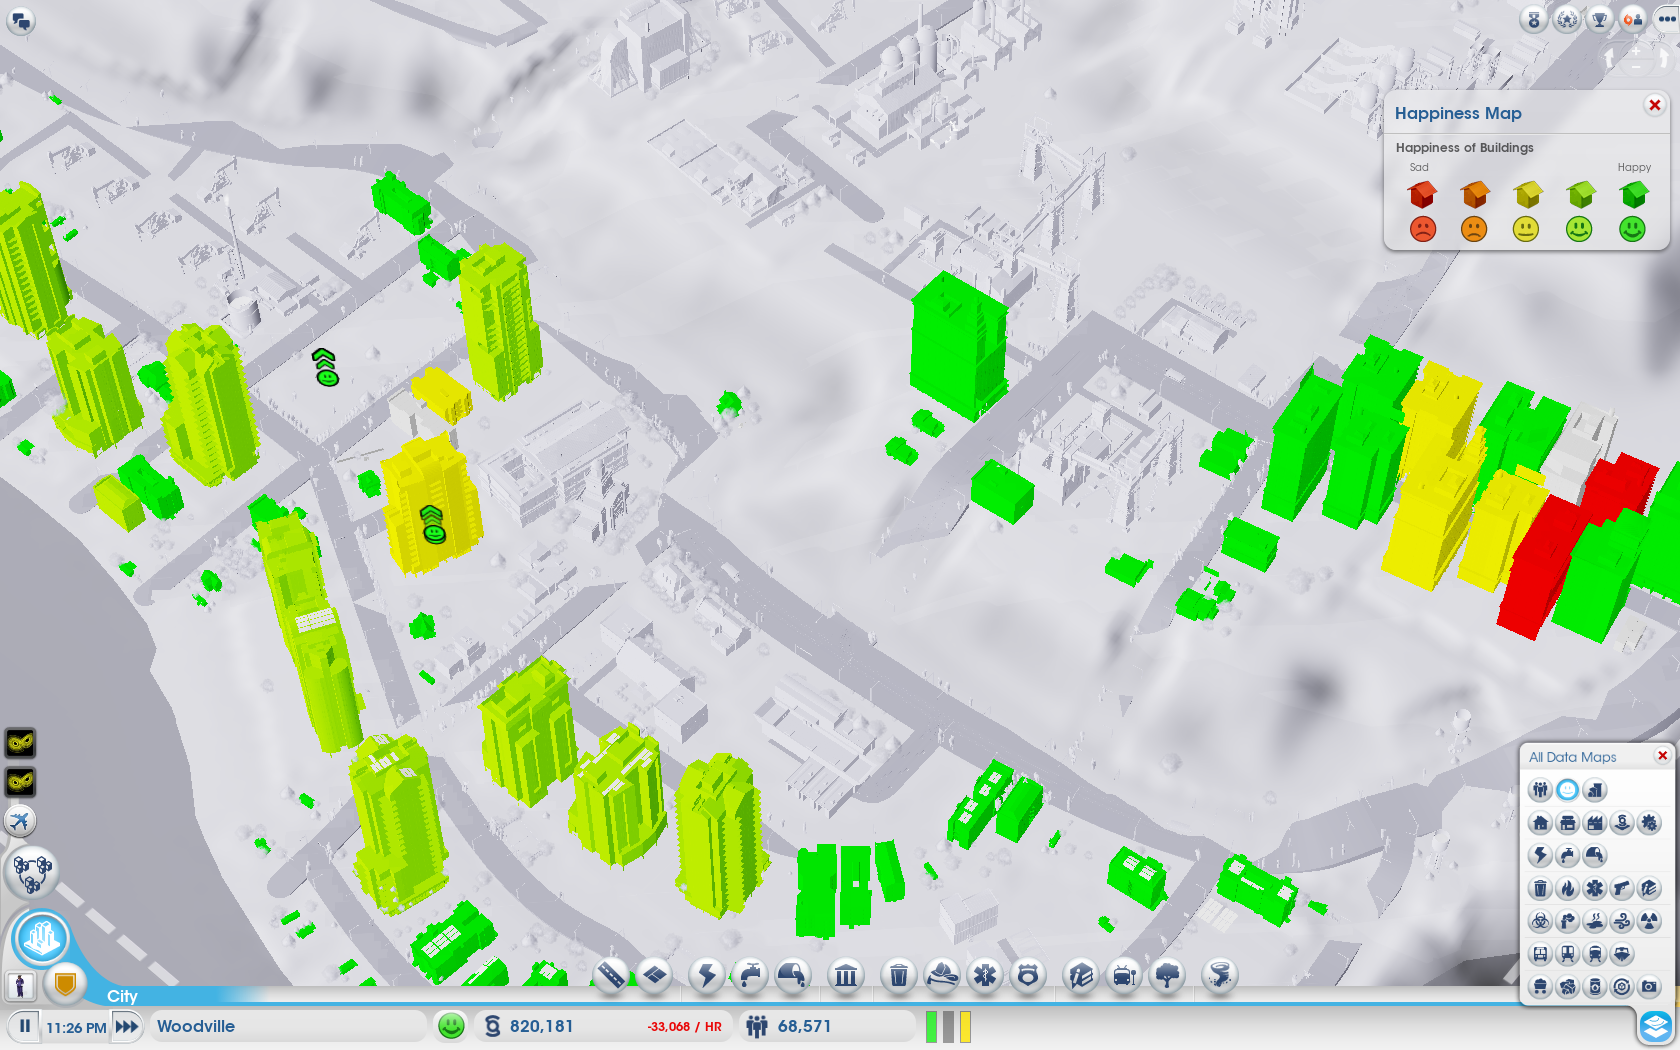1680x1050 pixels.
Task: Open the Government buildings menu
Action: [846, 975]
